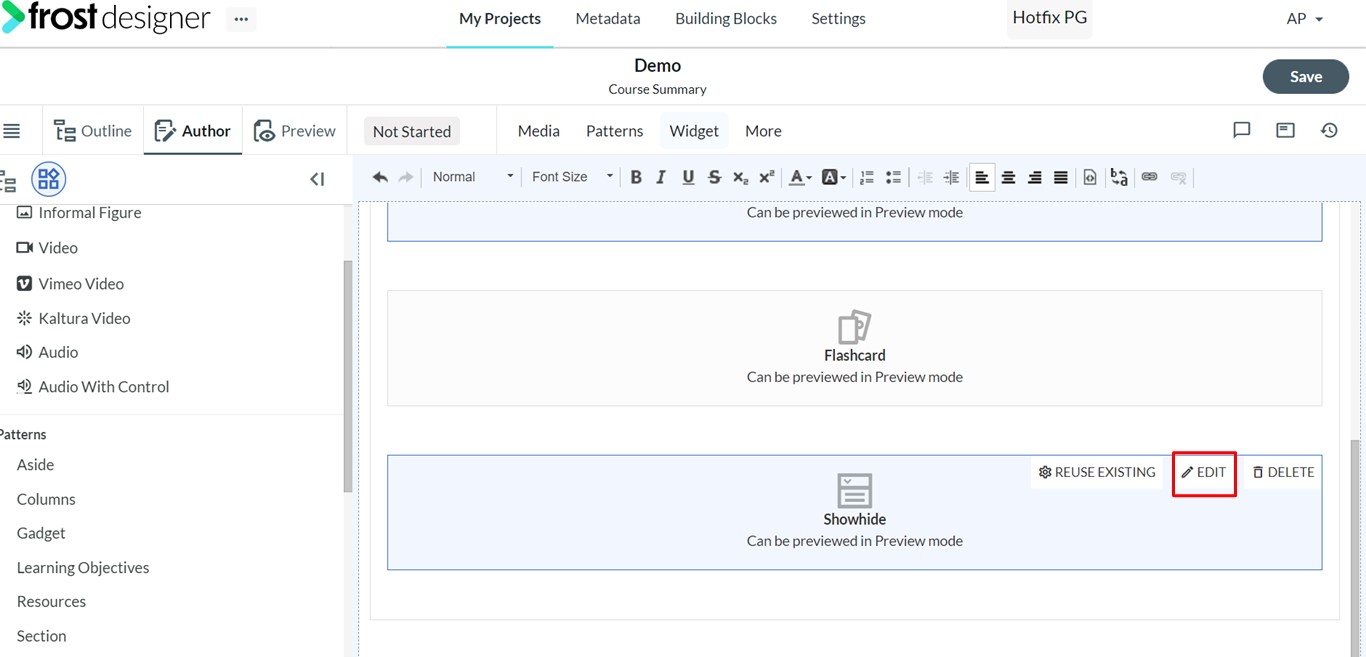Screen dimensions: 1366x657
Task: Align text left
Action: [982, 177]
